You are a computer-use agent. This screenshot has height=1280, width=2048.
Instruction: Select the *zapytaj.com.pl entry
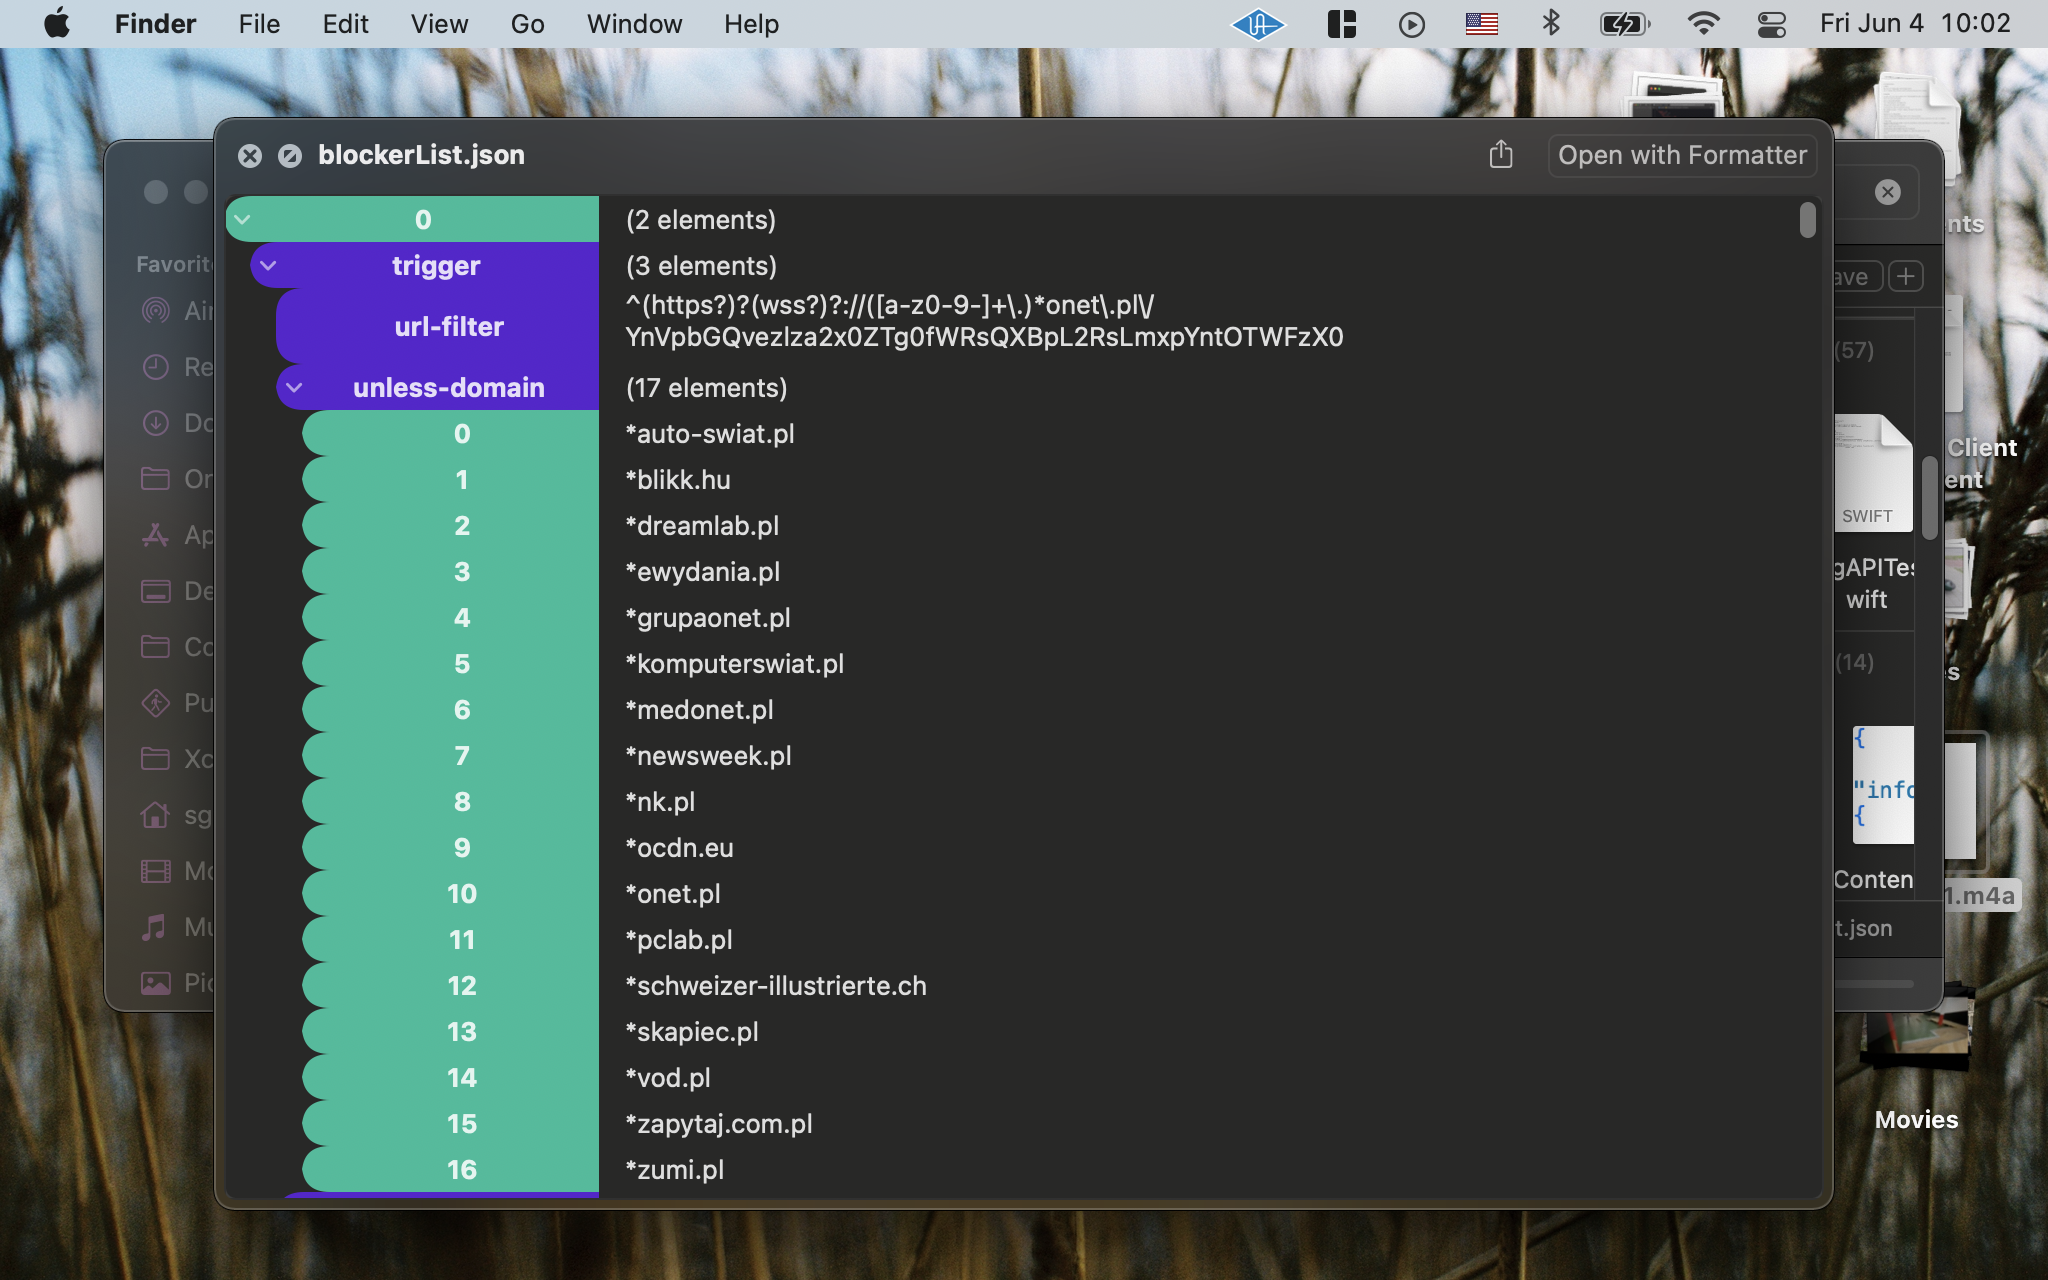(719, 1124)
